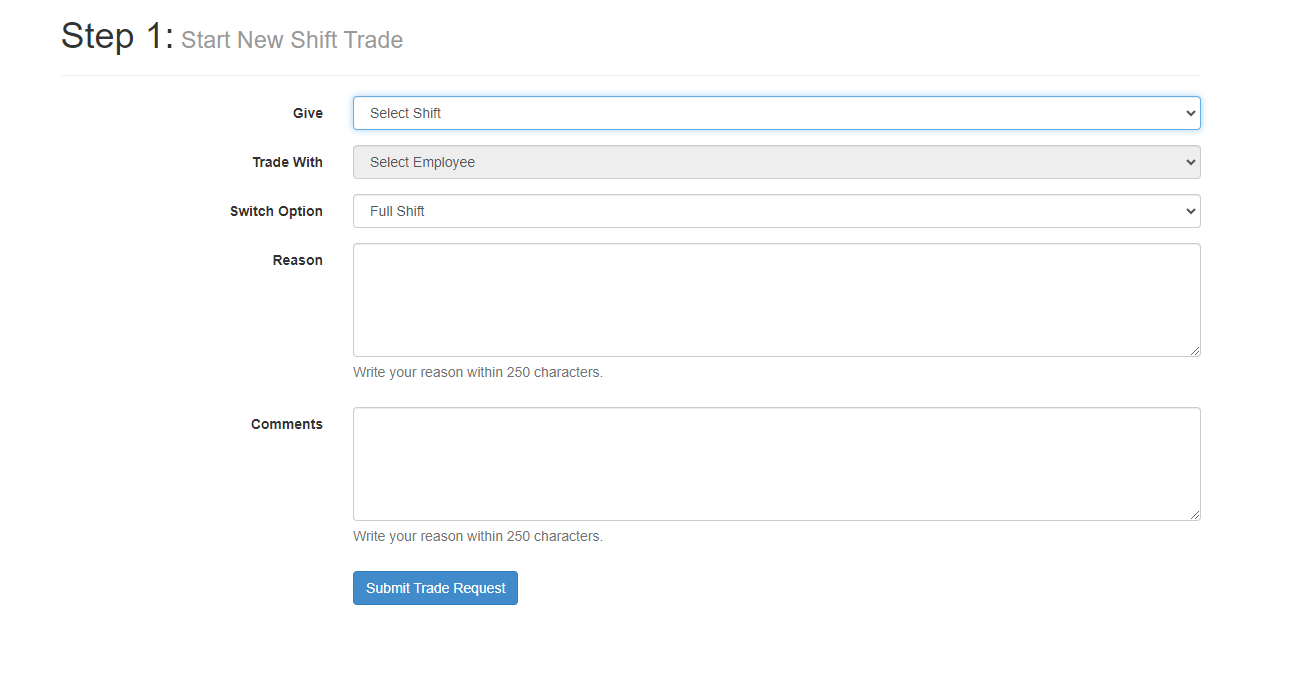The width and height of the screenshot is (1299, 677).
Task: Click the Comments label
Action: (x=287, y=424)
